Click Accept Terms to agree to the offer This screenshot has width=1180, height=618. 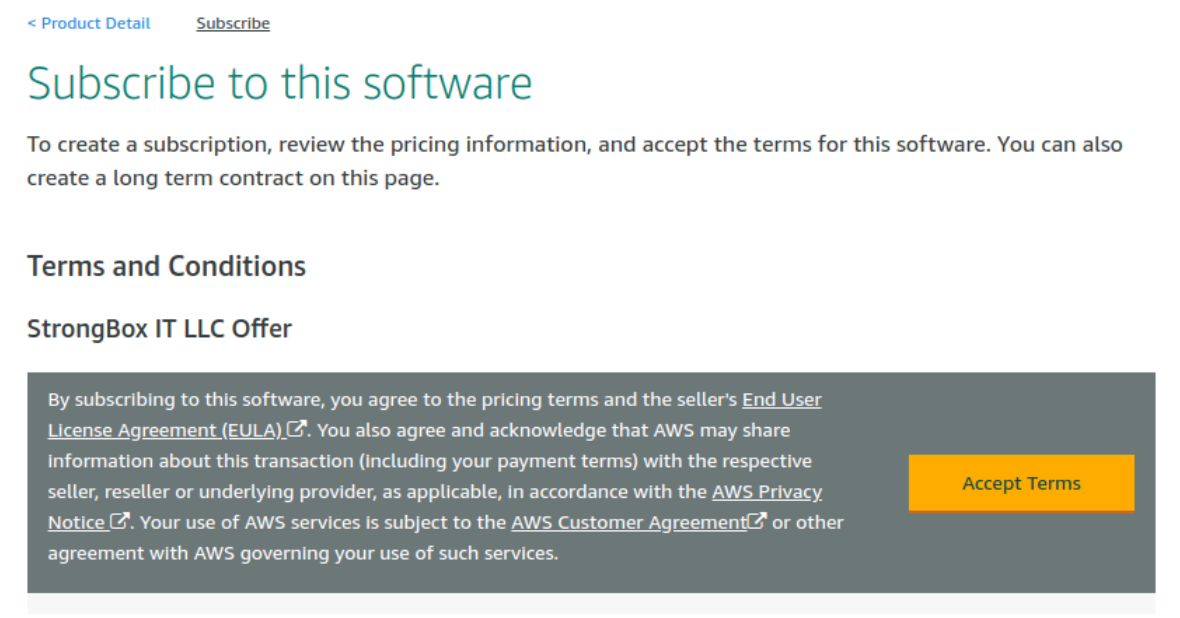click(1021, 483)
